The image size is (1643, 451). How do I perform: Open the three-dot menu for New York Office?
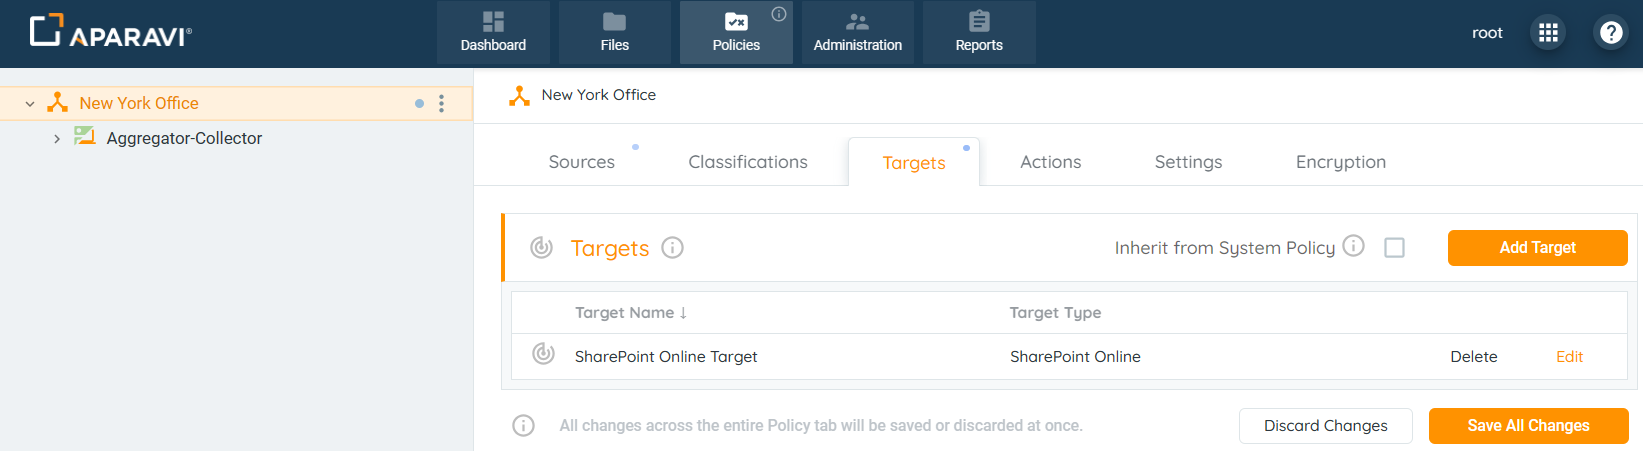(441, 103)
